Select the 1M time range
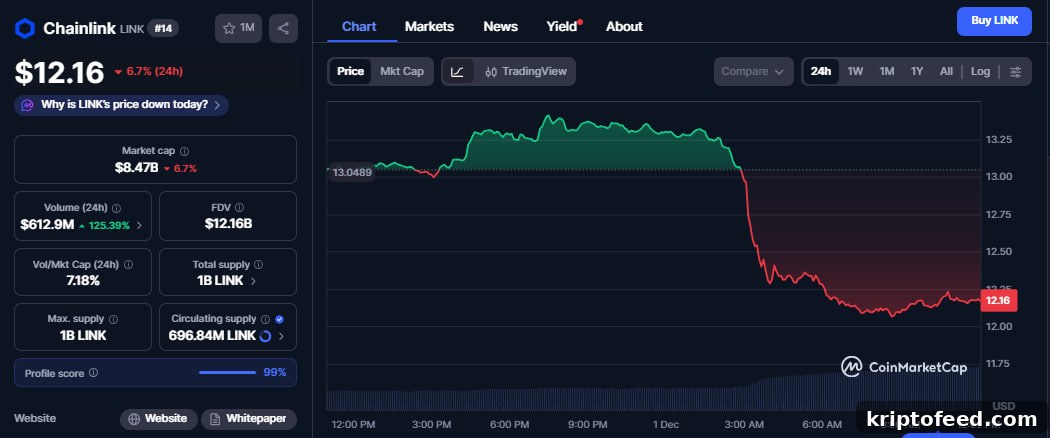 [887, 72]
